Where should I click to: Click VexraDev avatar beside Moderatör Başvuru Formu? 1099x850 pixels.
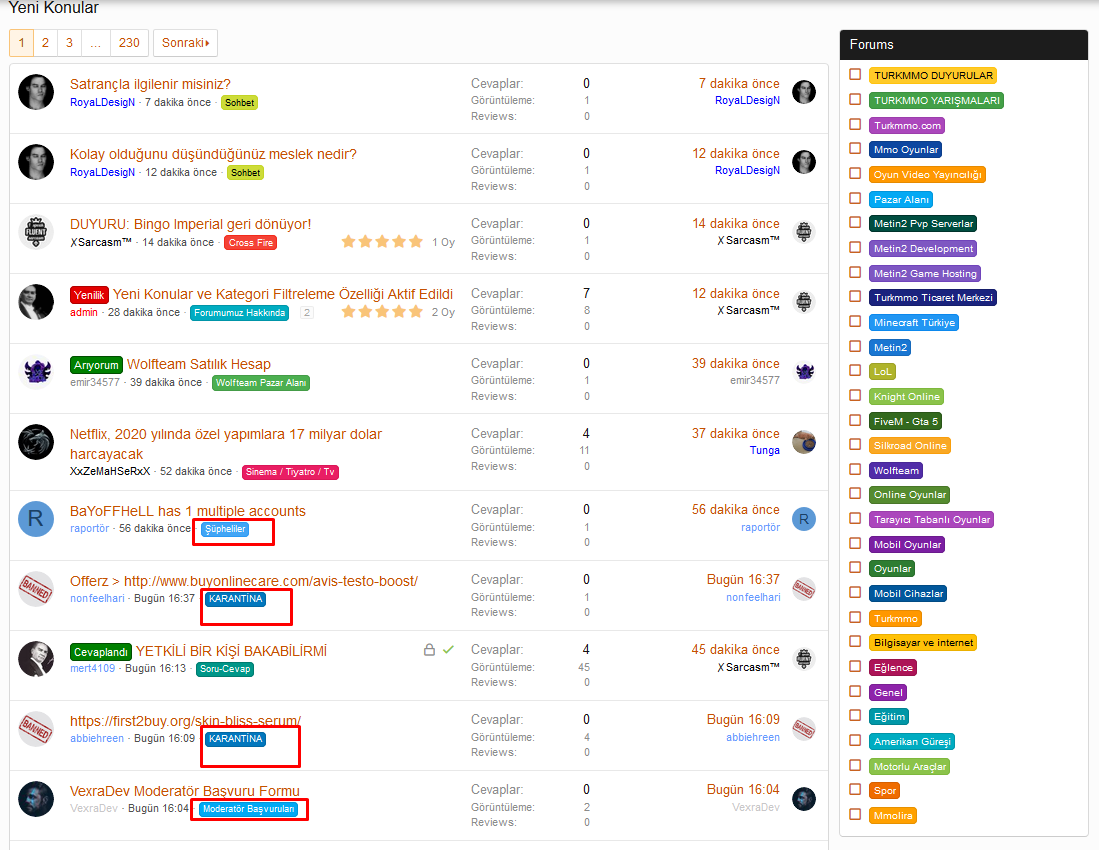[x=36, y=799]
